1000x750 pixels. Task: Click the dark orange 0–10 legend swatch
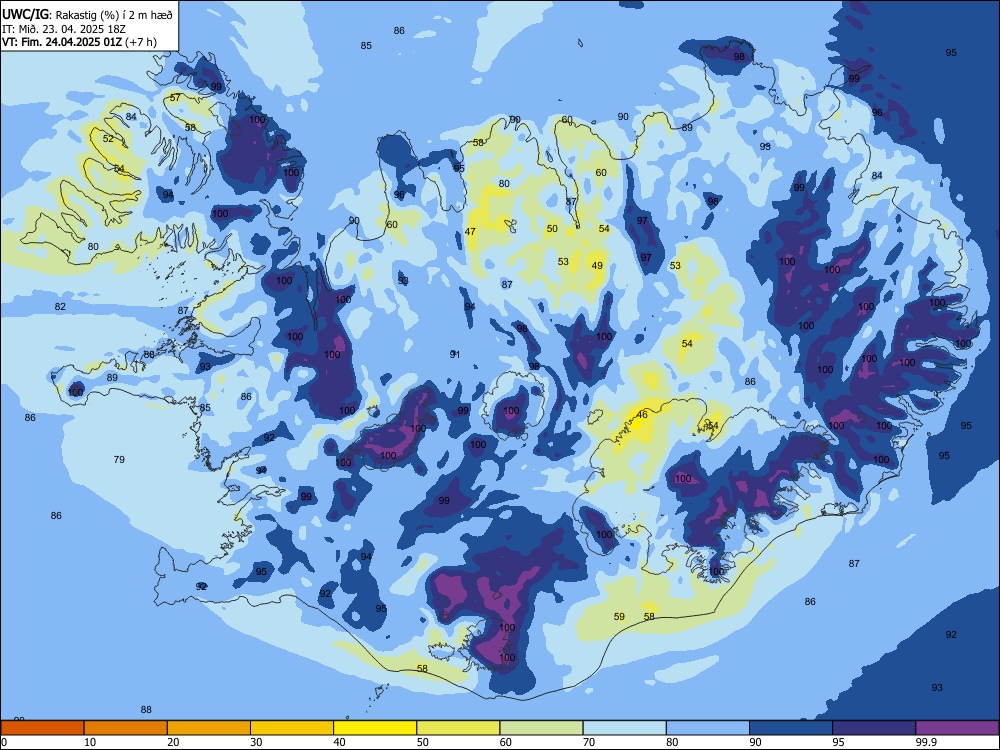pyautogui.click(x=42, y=728)
